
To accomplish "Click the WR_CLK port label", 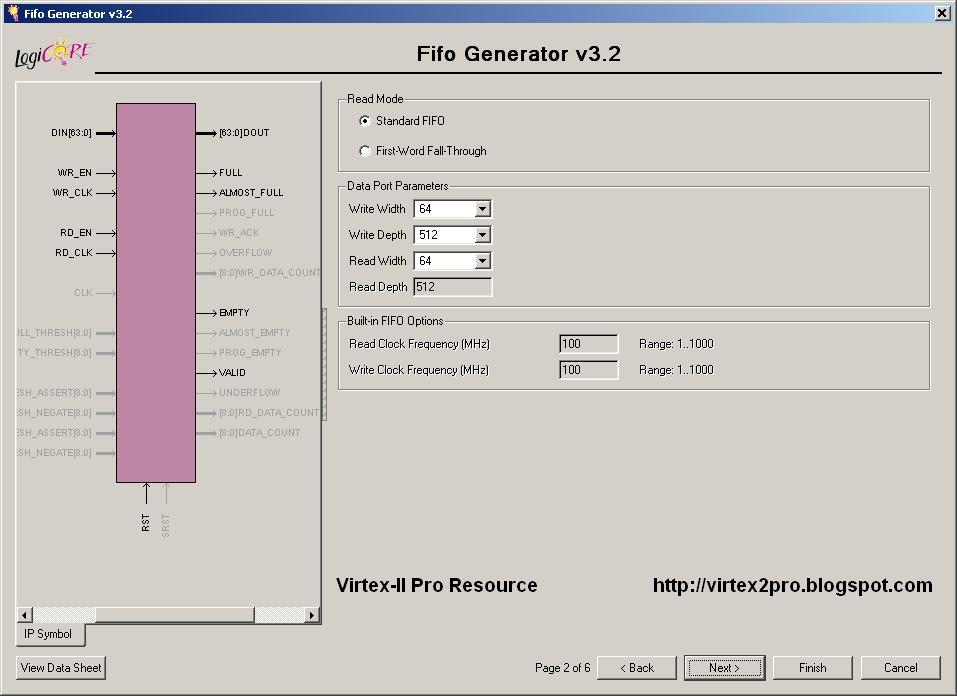I will click(x=73, y=193).
